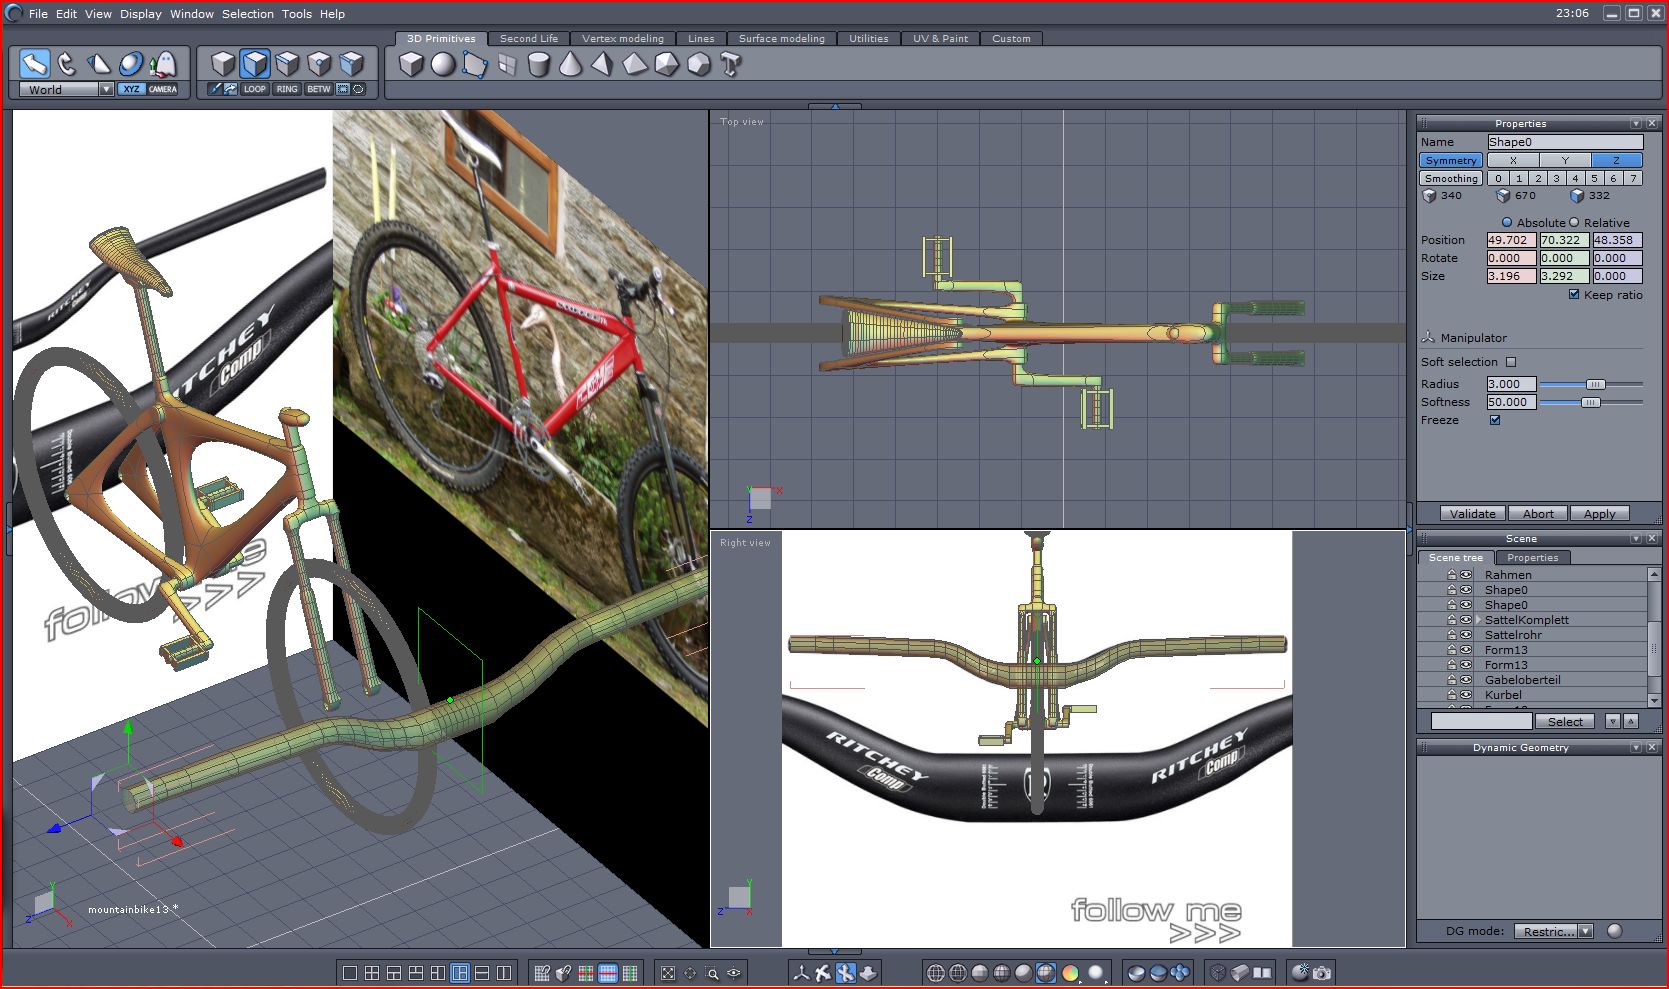
Task: Enable the Soft selection checkbox
Action: [x=1511, y=362]
